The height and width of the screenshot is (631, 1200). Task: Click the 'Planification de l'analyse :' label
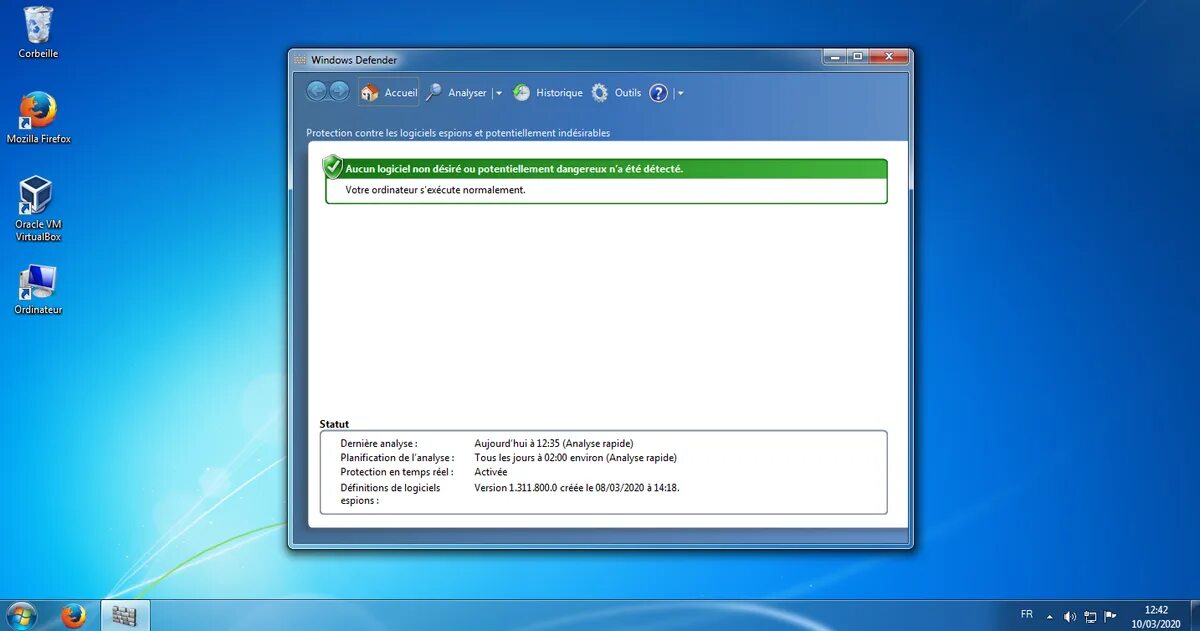pyautogui.click(x=397, y=458)
